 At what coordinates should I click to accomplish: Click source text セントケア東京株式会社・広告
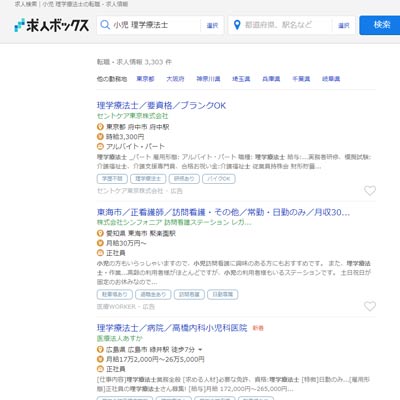[x=140, y=191]
